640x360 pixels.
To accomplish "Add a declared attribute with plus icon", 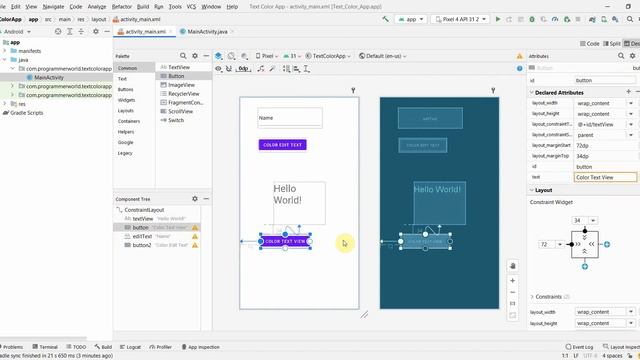I will (x=629, y=92).
